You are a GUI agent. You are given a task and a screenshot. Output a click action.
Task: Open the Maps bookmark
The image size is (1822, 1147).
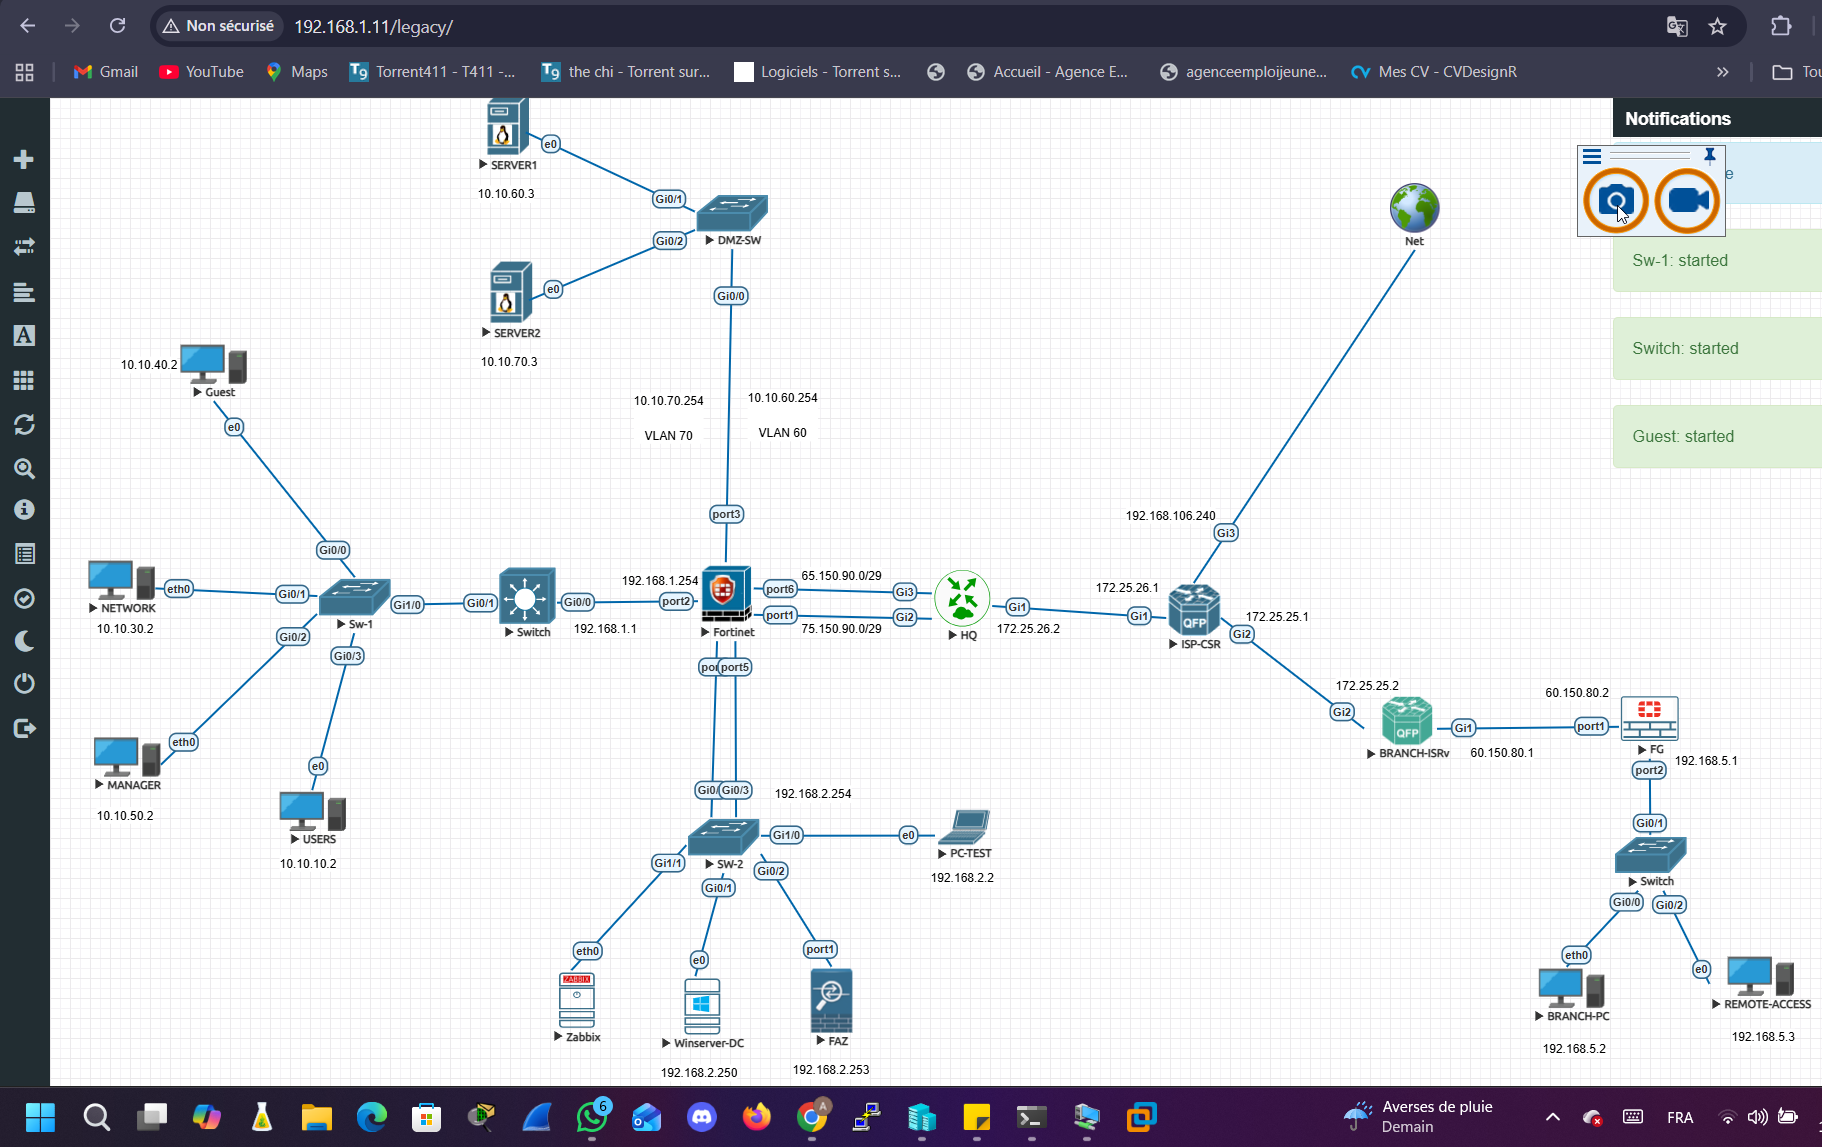pyautogui.click(x=297, y=72)
